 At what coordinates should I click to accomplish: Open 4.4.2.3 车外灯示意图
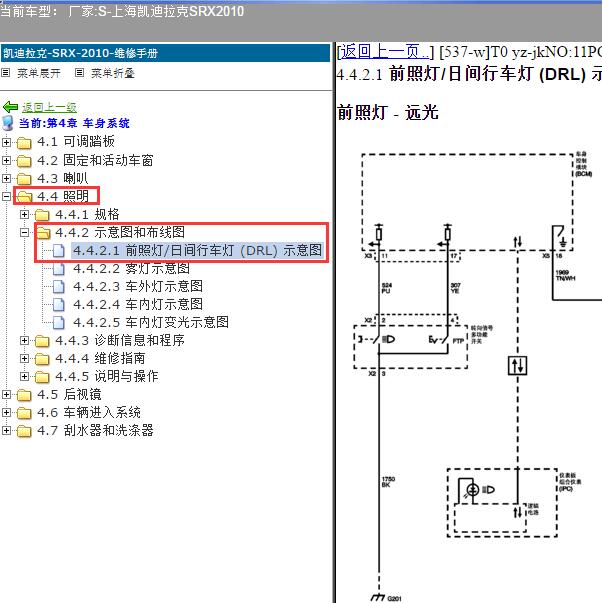[x=138, y=287]
